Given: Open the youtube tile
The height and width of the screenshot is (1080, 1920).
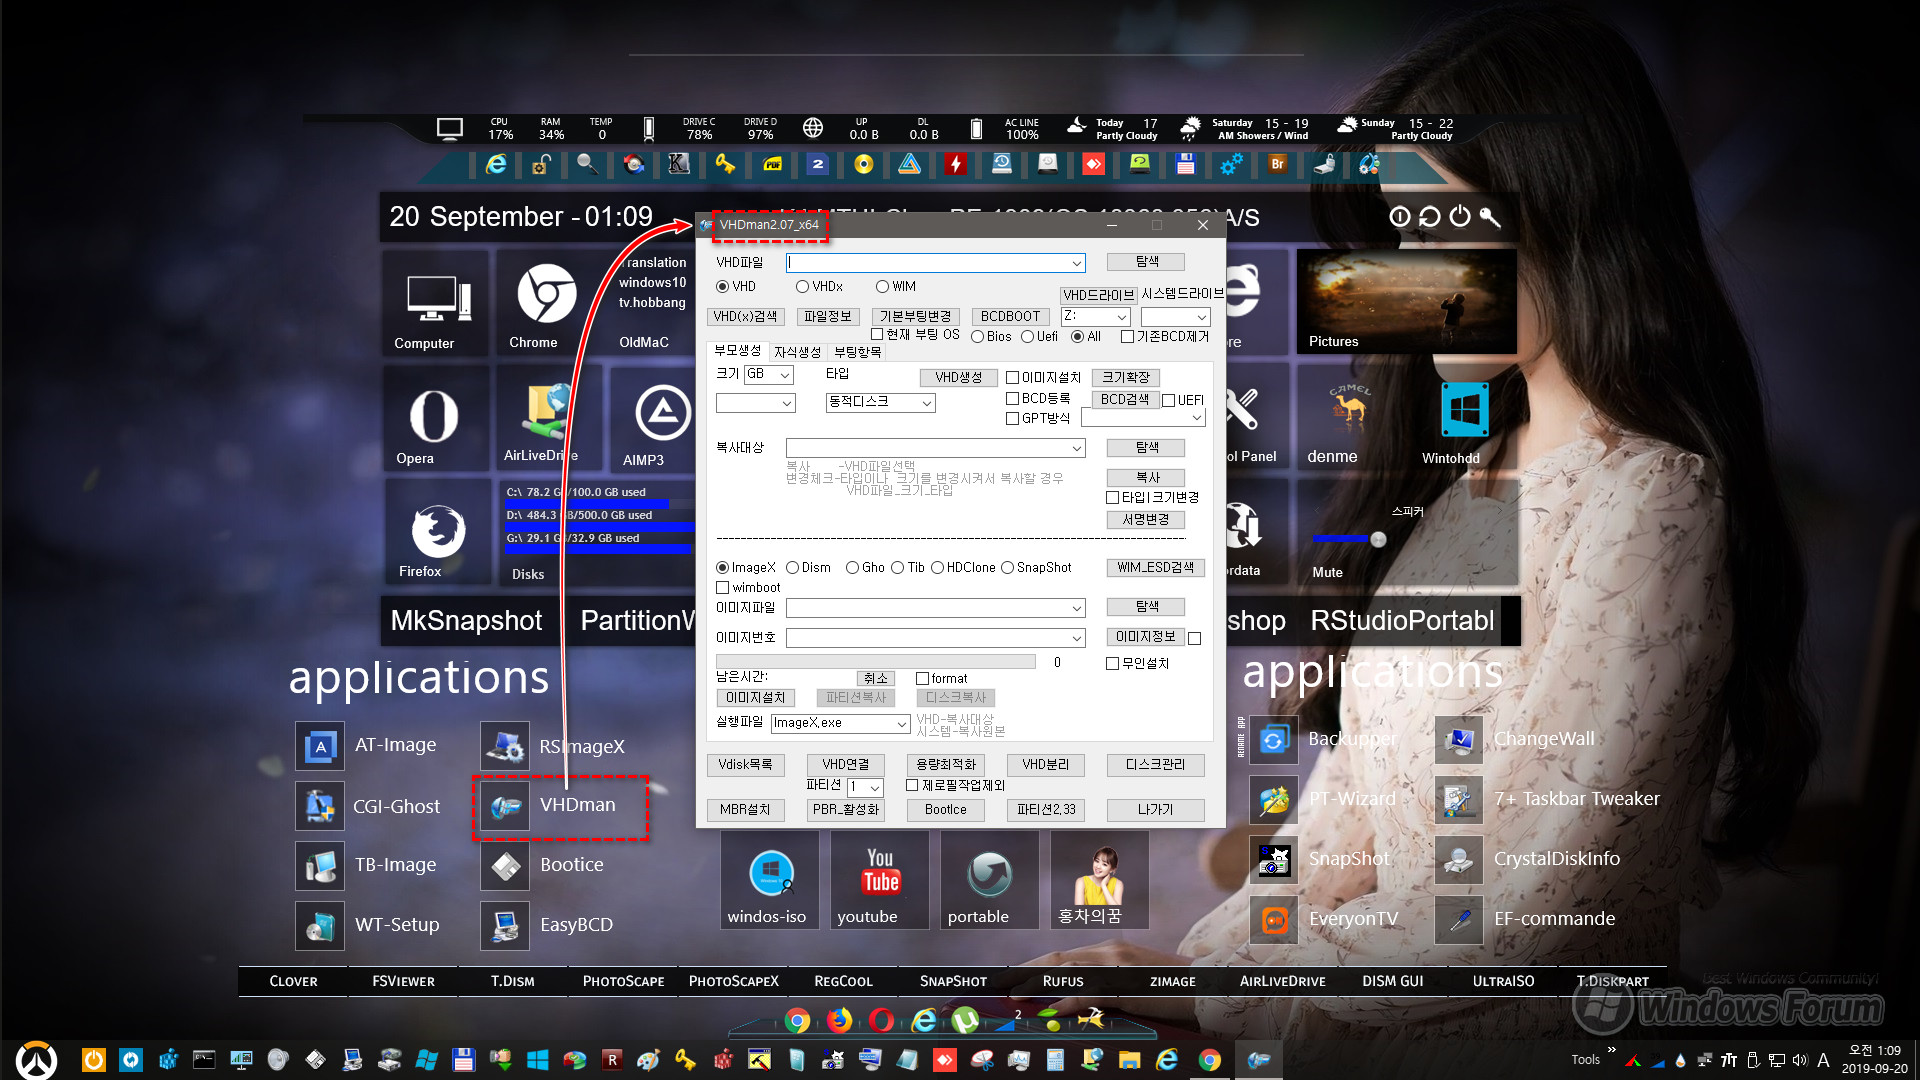Looking at the screenshot, I should coord(879,880).
